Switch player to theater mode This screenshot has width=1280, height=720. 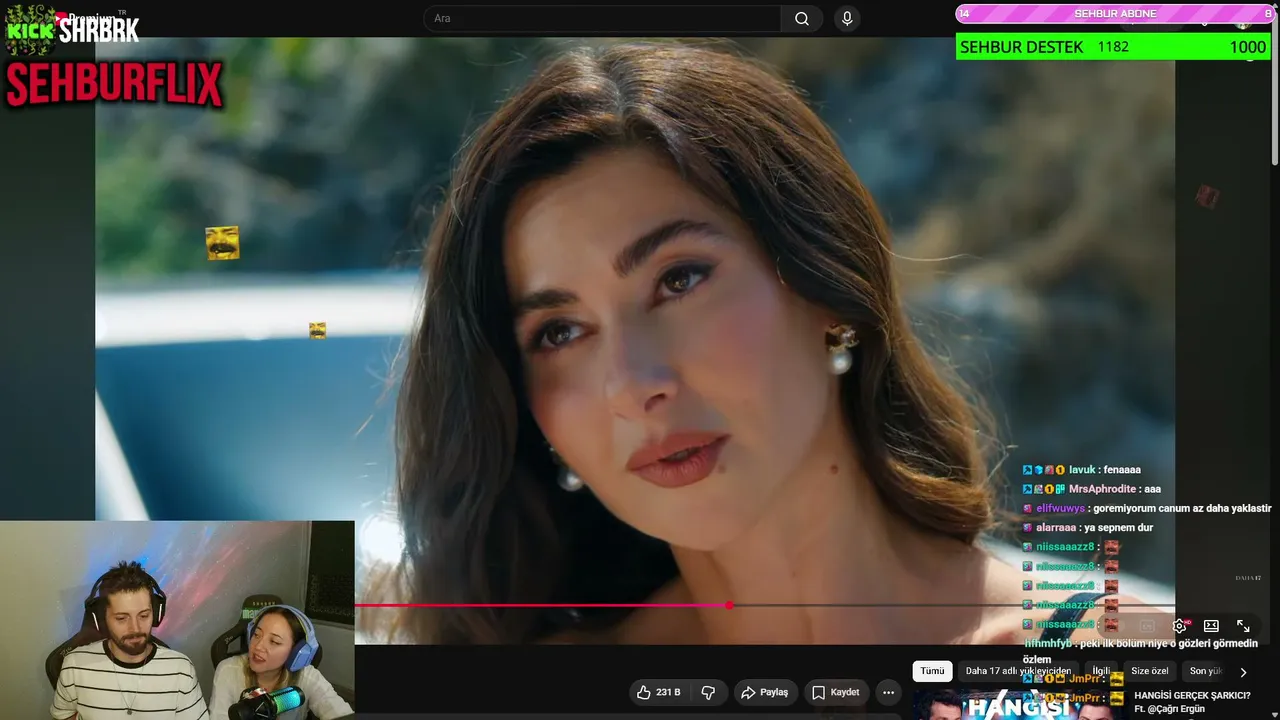pos(1211,626)
